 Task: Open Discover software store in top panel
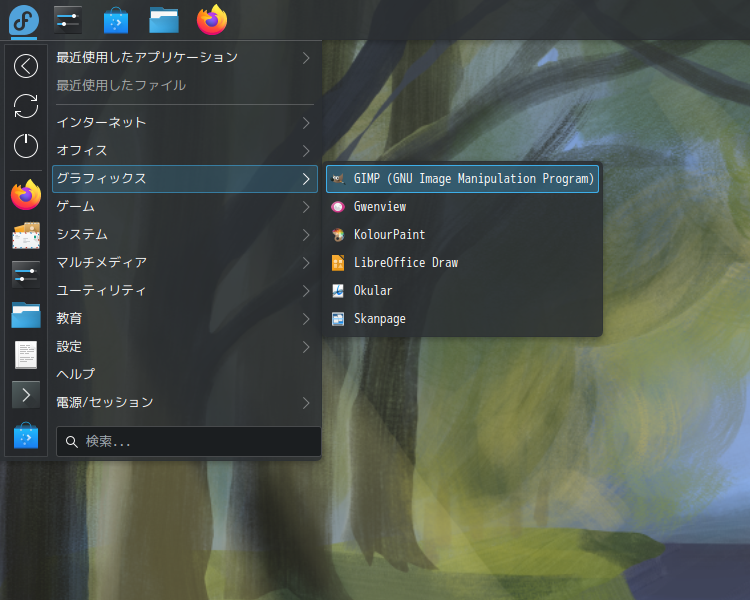(x=116, y=20)
